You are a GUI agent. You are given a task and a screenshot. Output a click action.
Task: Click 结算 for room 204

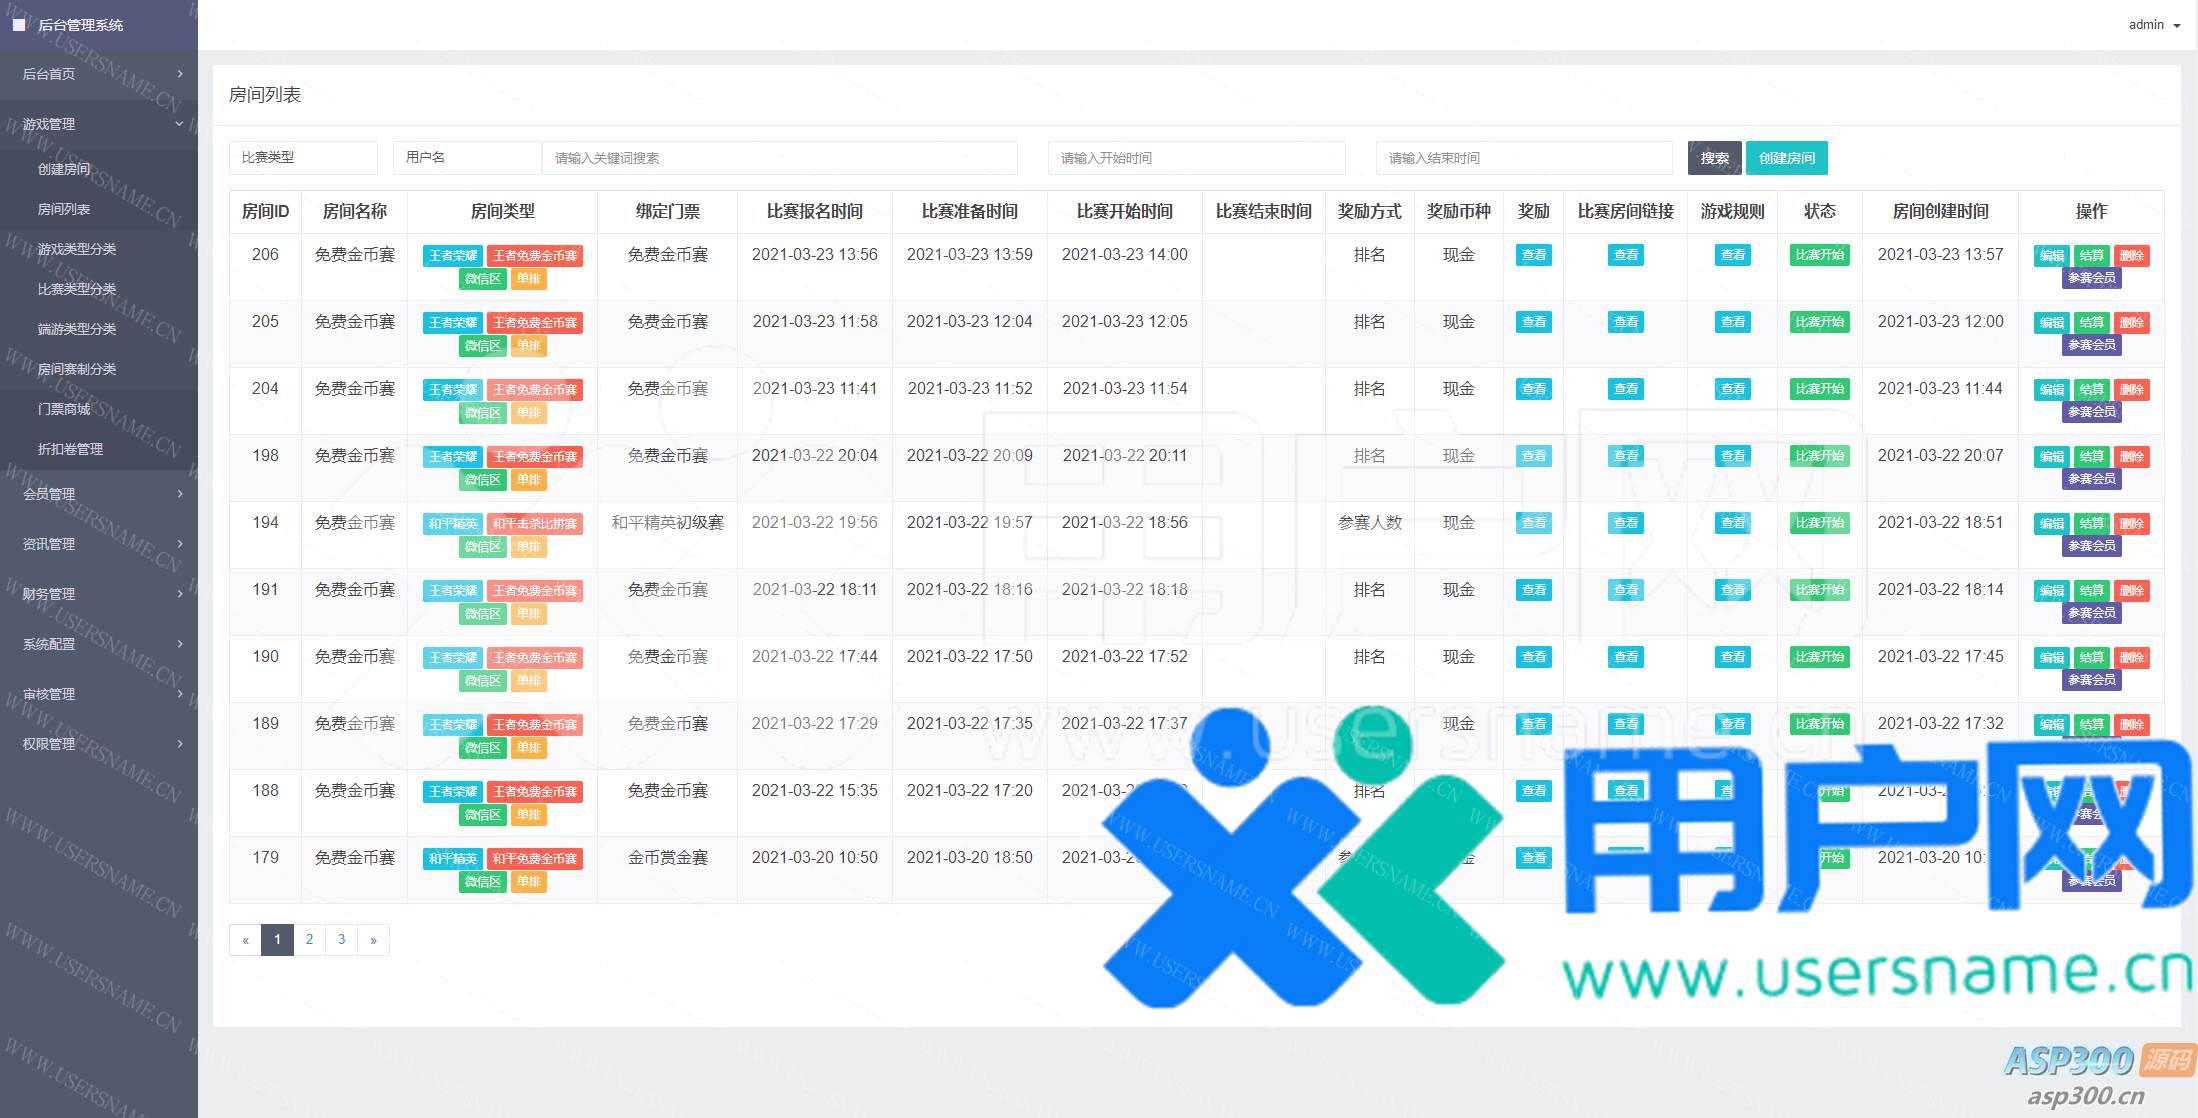[2091, 390]
